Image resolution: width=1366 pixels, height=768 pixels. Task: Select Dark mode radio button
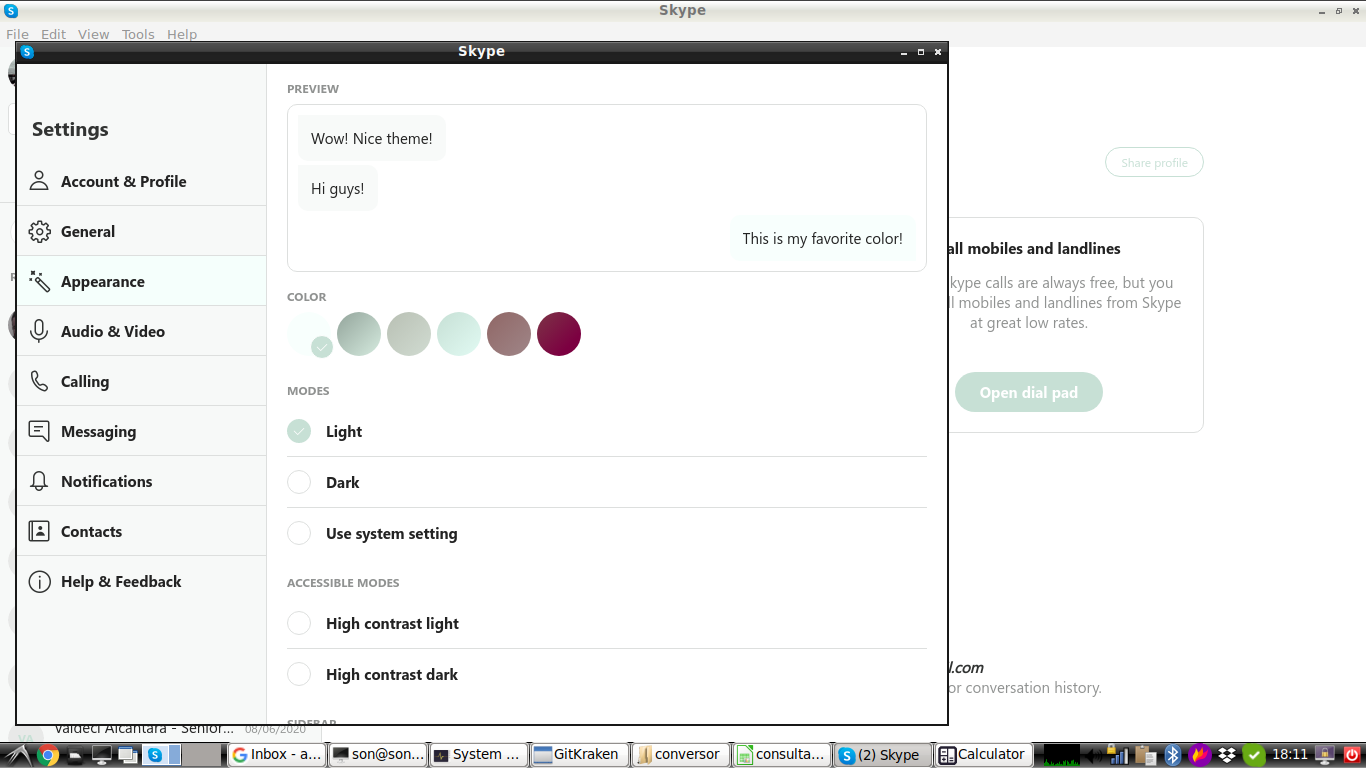pyautogui.click(x=299, y=482)
